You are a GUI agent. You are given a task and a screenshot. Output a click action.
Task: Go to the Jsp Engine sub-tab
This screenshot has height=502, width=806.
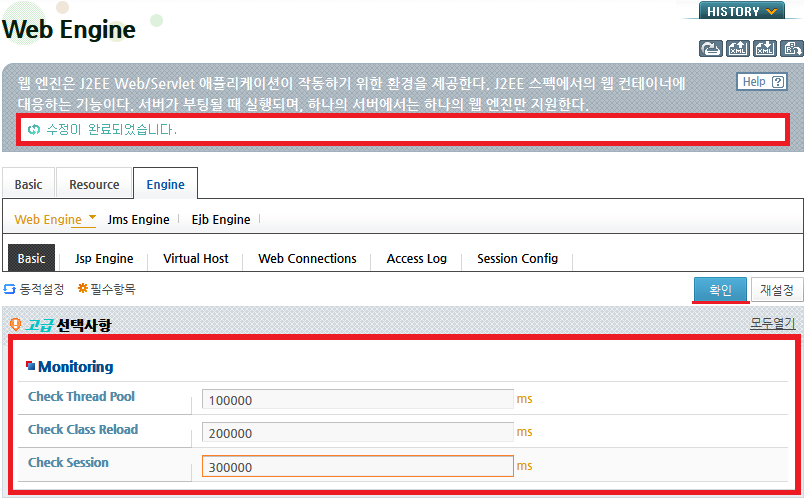[x=104, y=258]
